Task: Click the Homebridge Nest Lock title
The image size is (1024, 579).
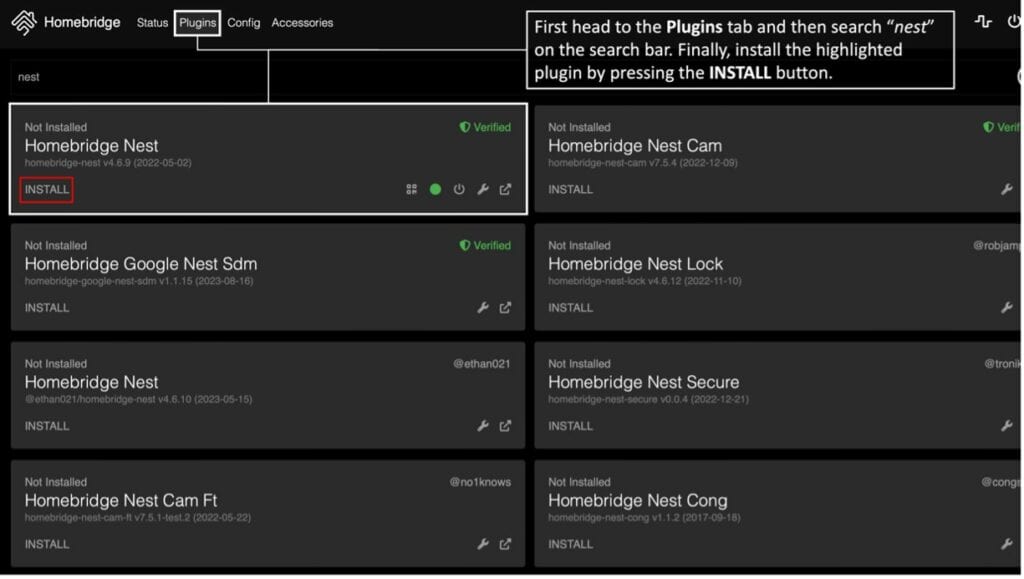Action: tap(636, 264)
